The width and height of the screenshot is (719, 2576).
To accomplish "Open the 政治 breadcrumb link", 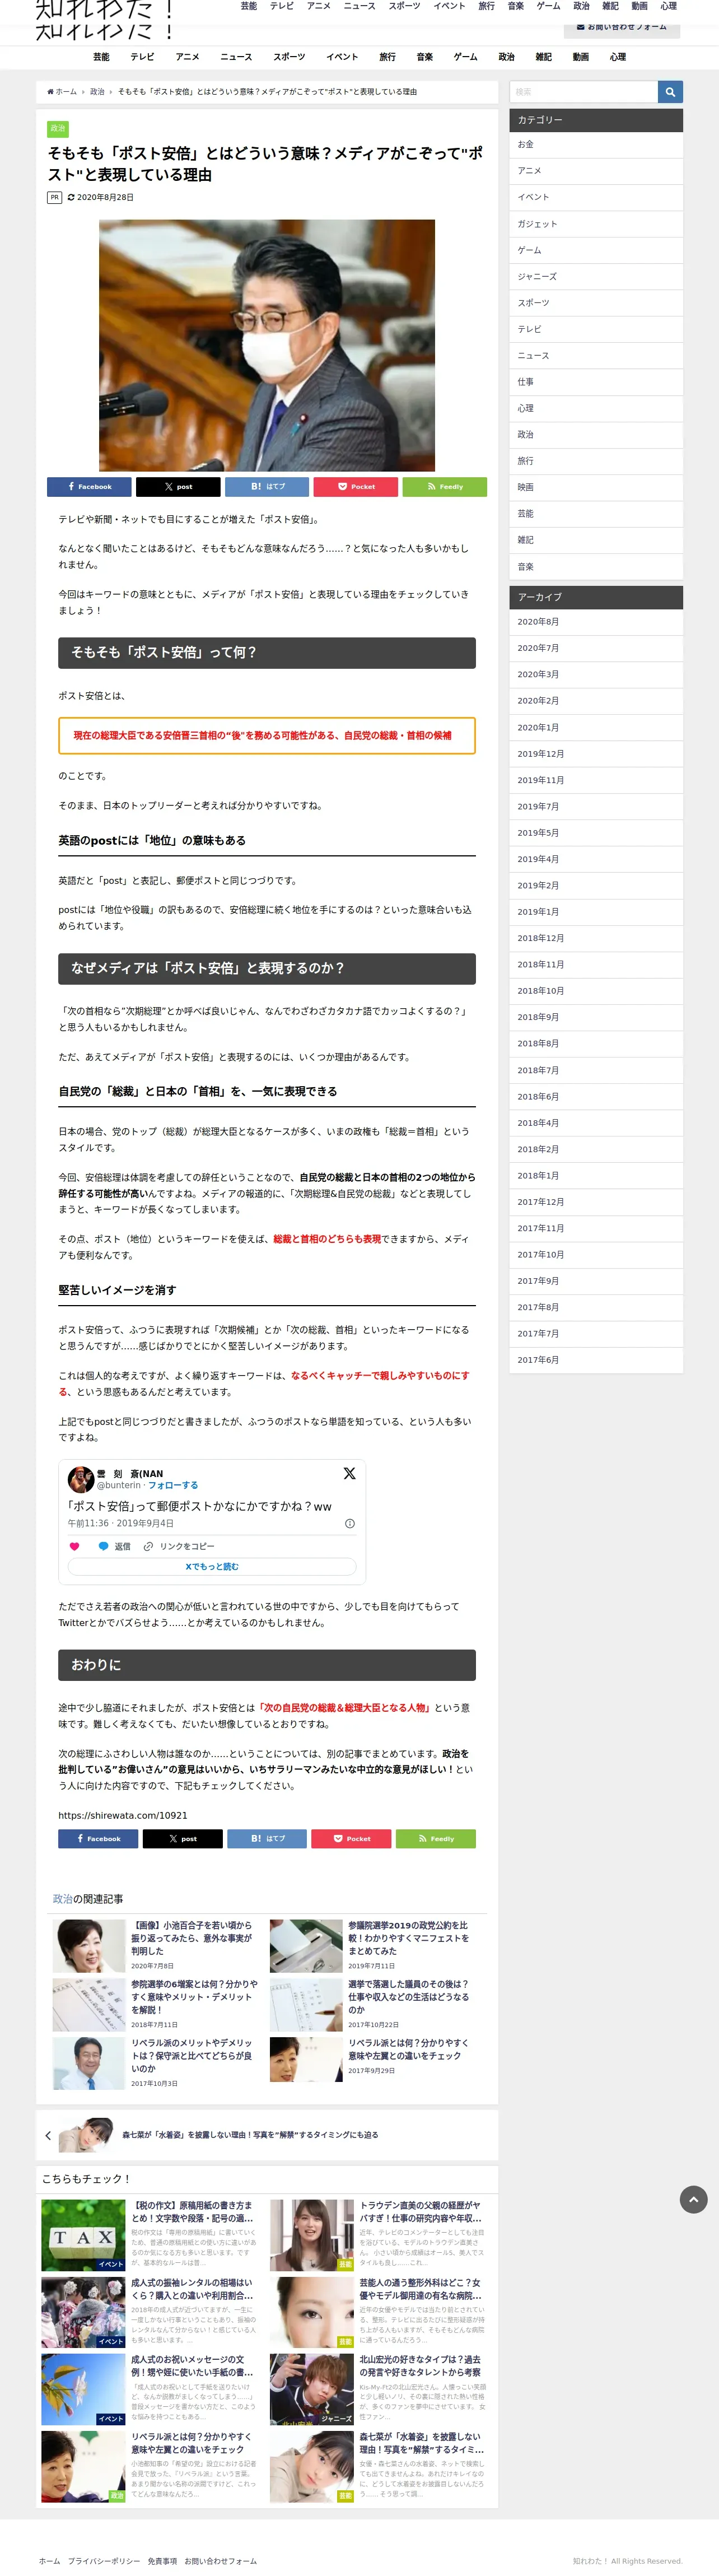I will 97,92.
